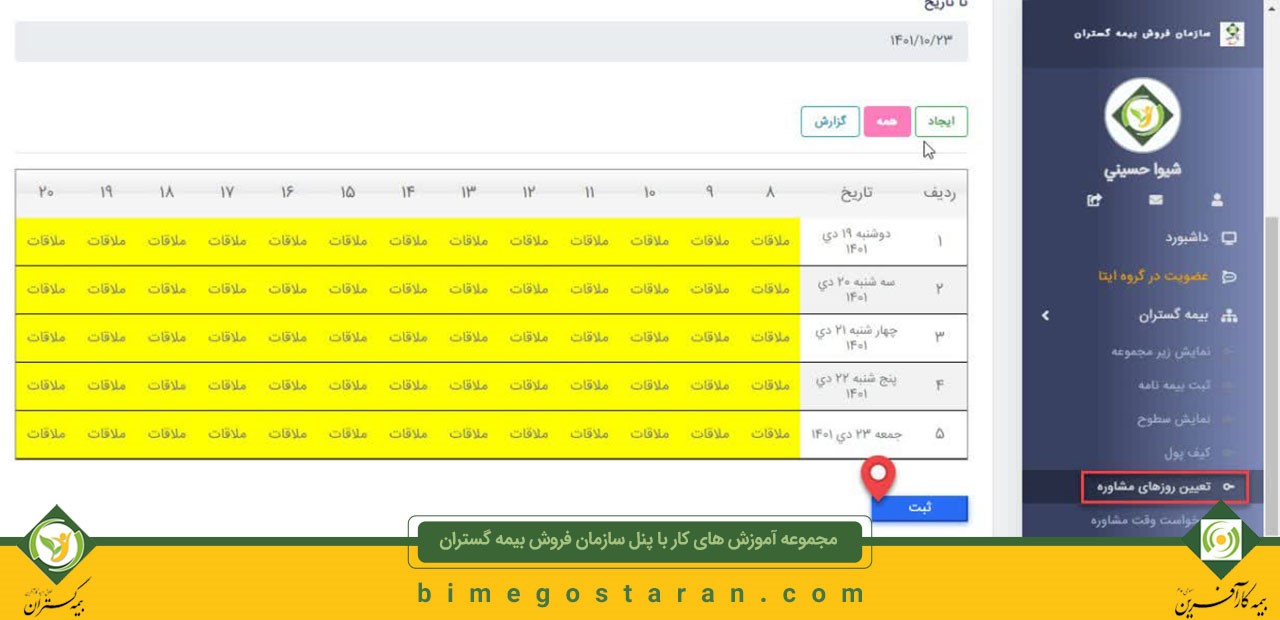Viewport: 1280px width, 620px height.
Task: Open the ثبت بیمه نامه menu item
Action: click(x=1173, y=385)
